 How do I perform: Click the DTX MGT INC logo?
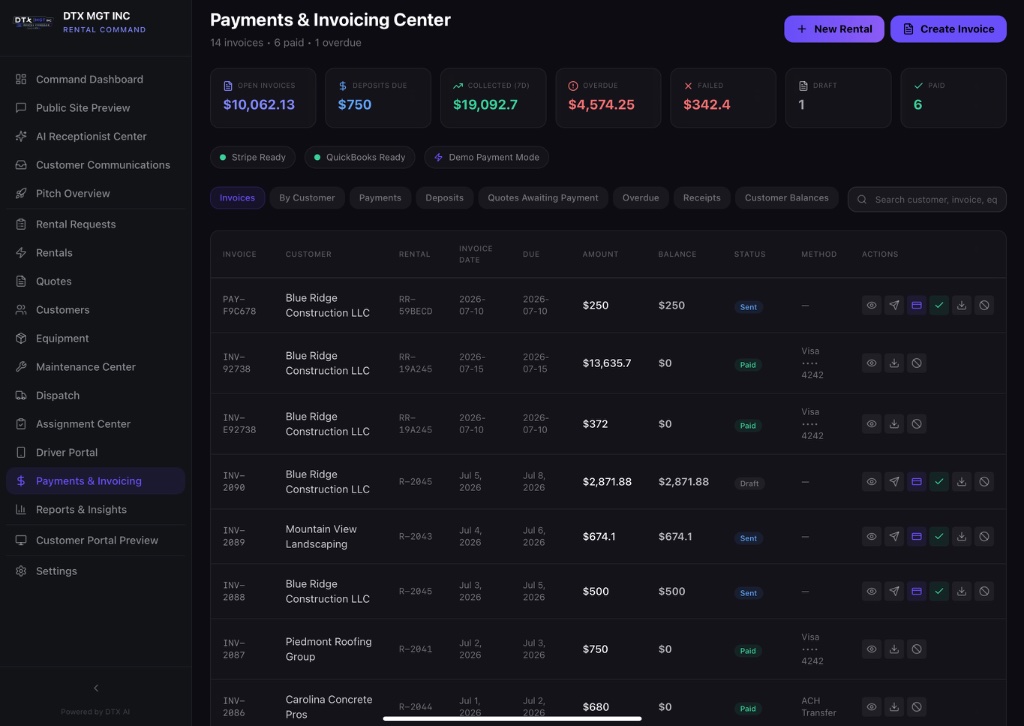(x=33, y=22)
